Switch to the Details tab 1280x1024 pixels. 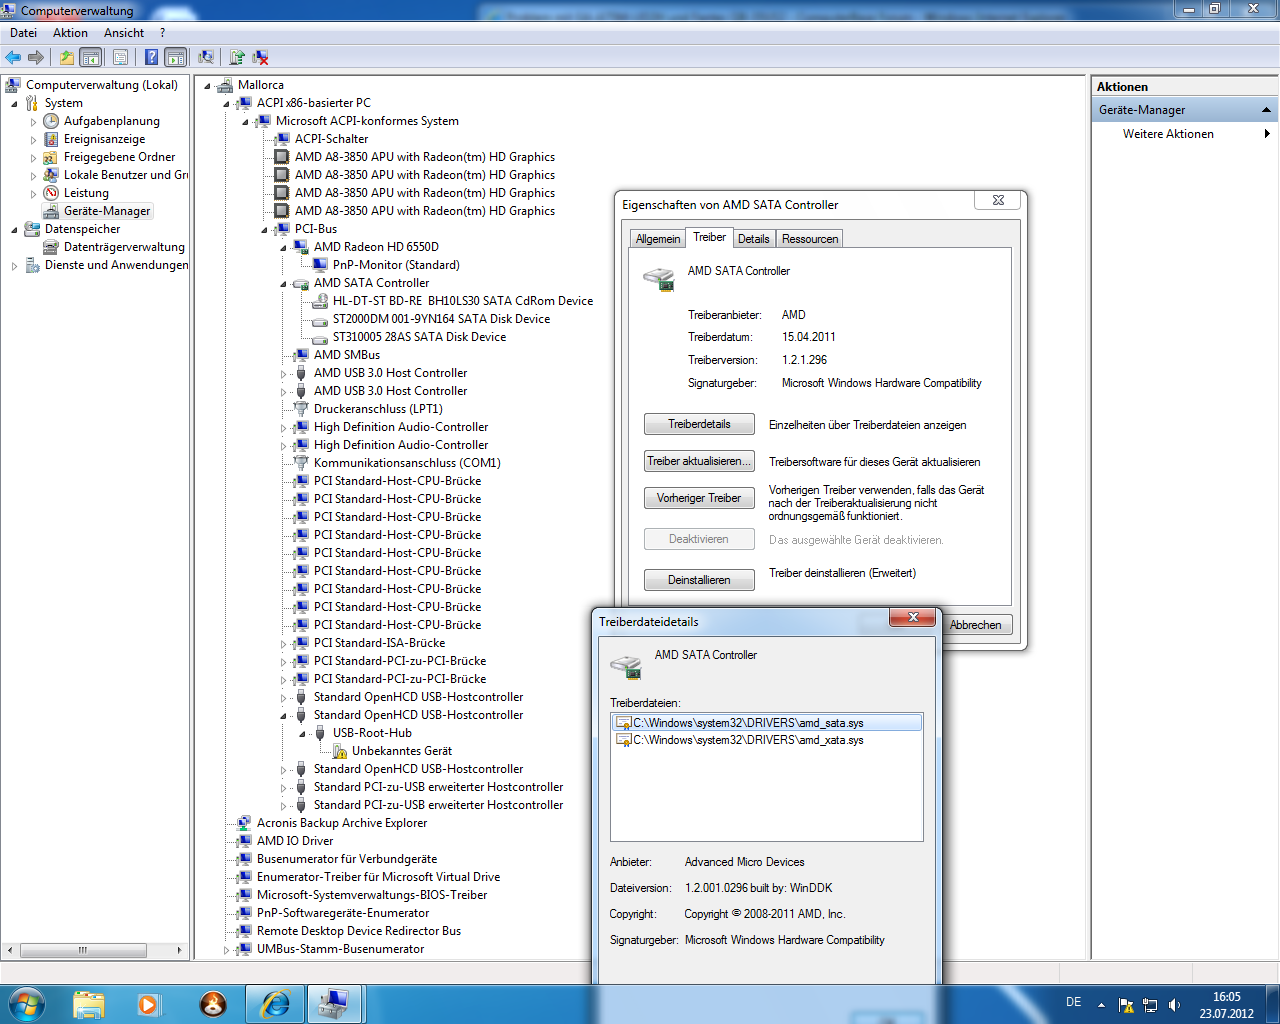tap(753, 239)
